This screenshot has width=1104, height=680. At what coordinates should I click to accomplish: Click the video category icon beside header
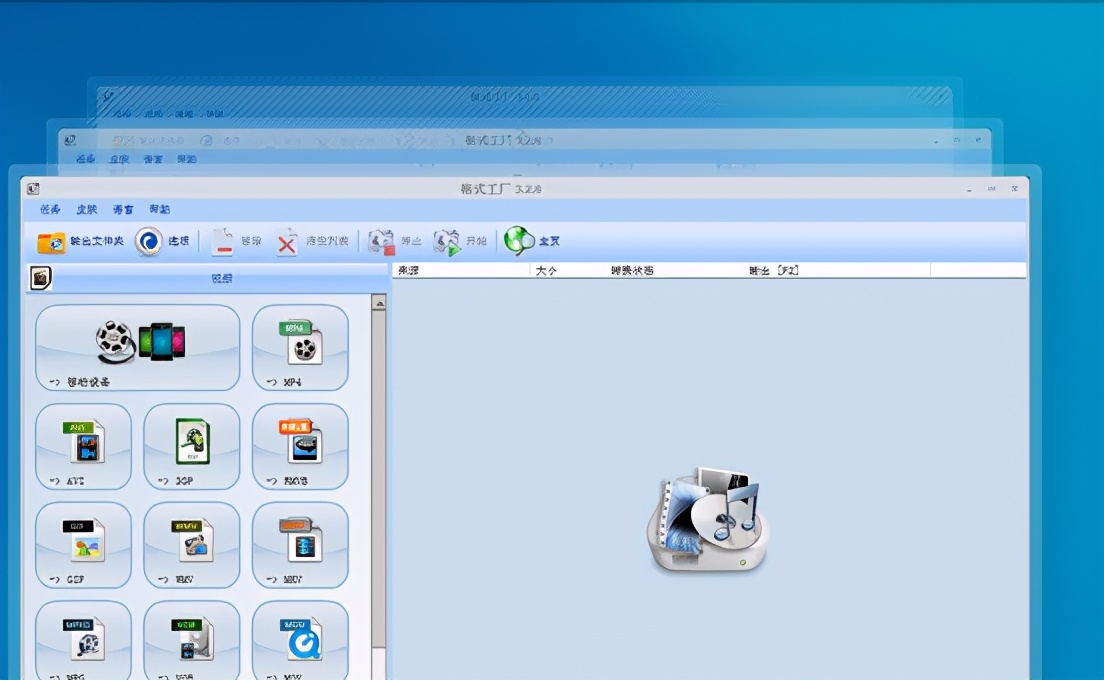tap(40, 278)
